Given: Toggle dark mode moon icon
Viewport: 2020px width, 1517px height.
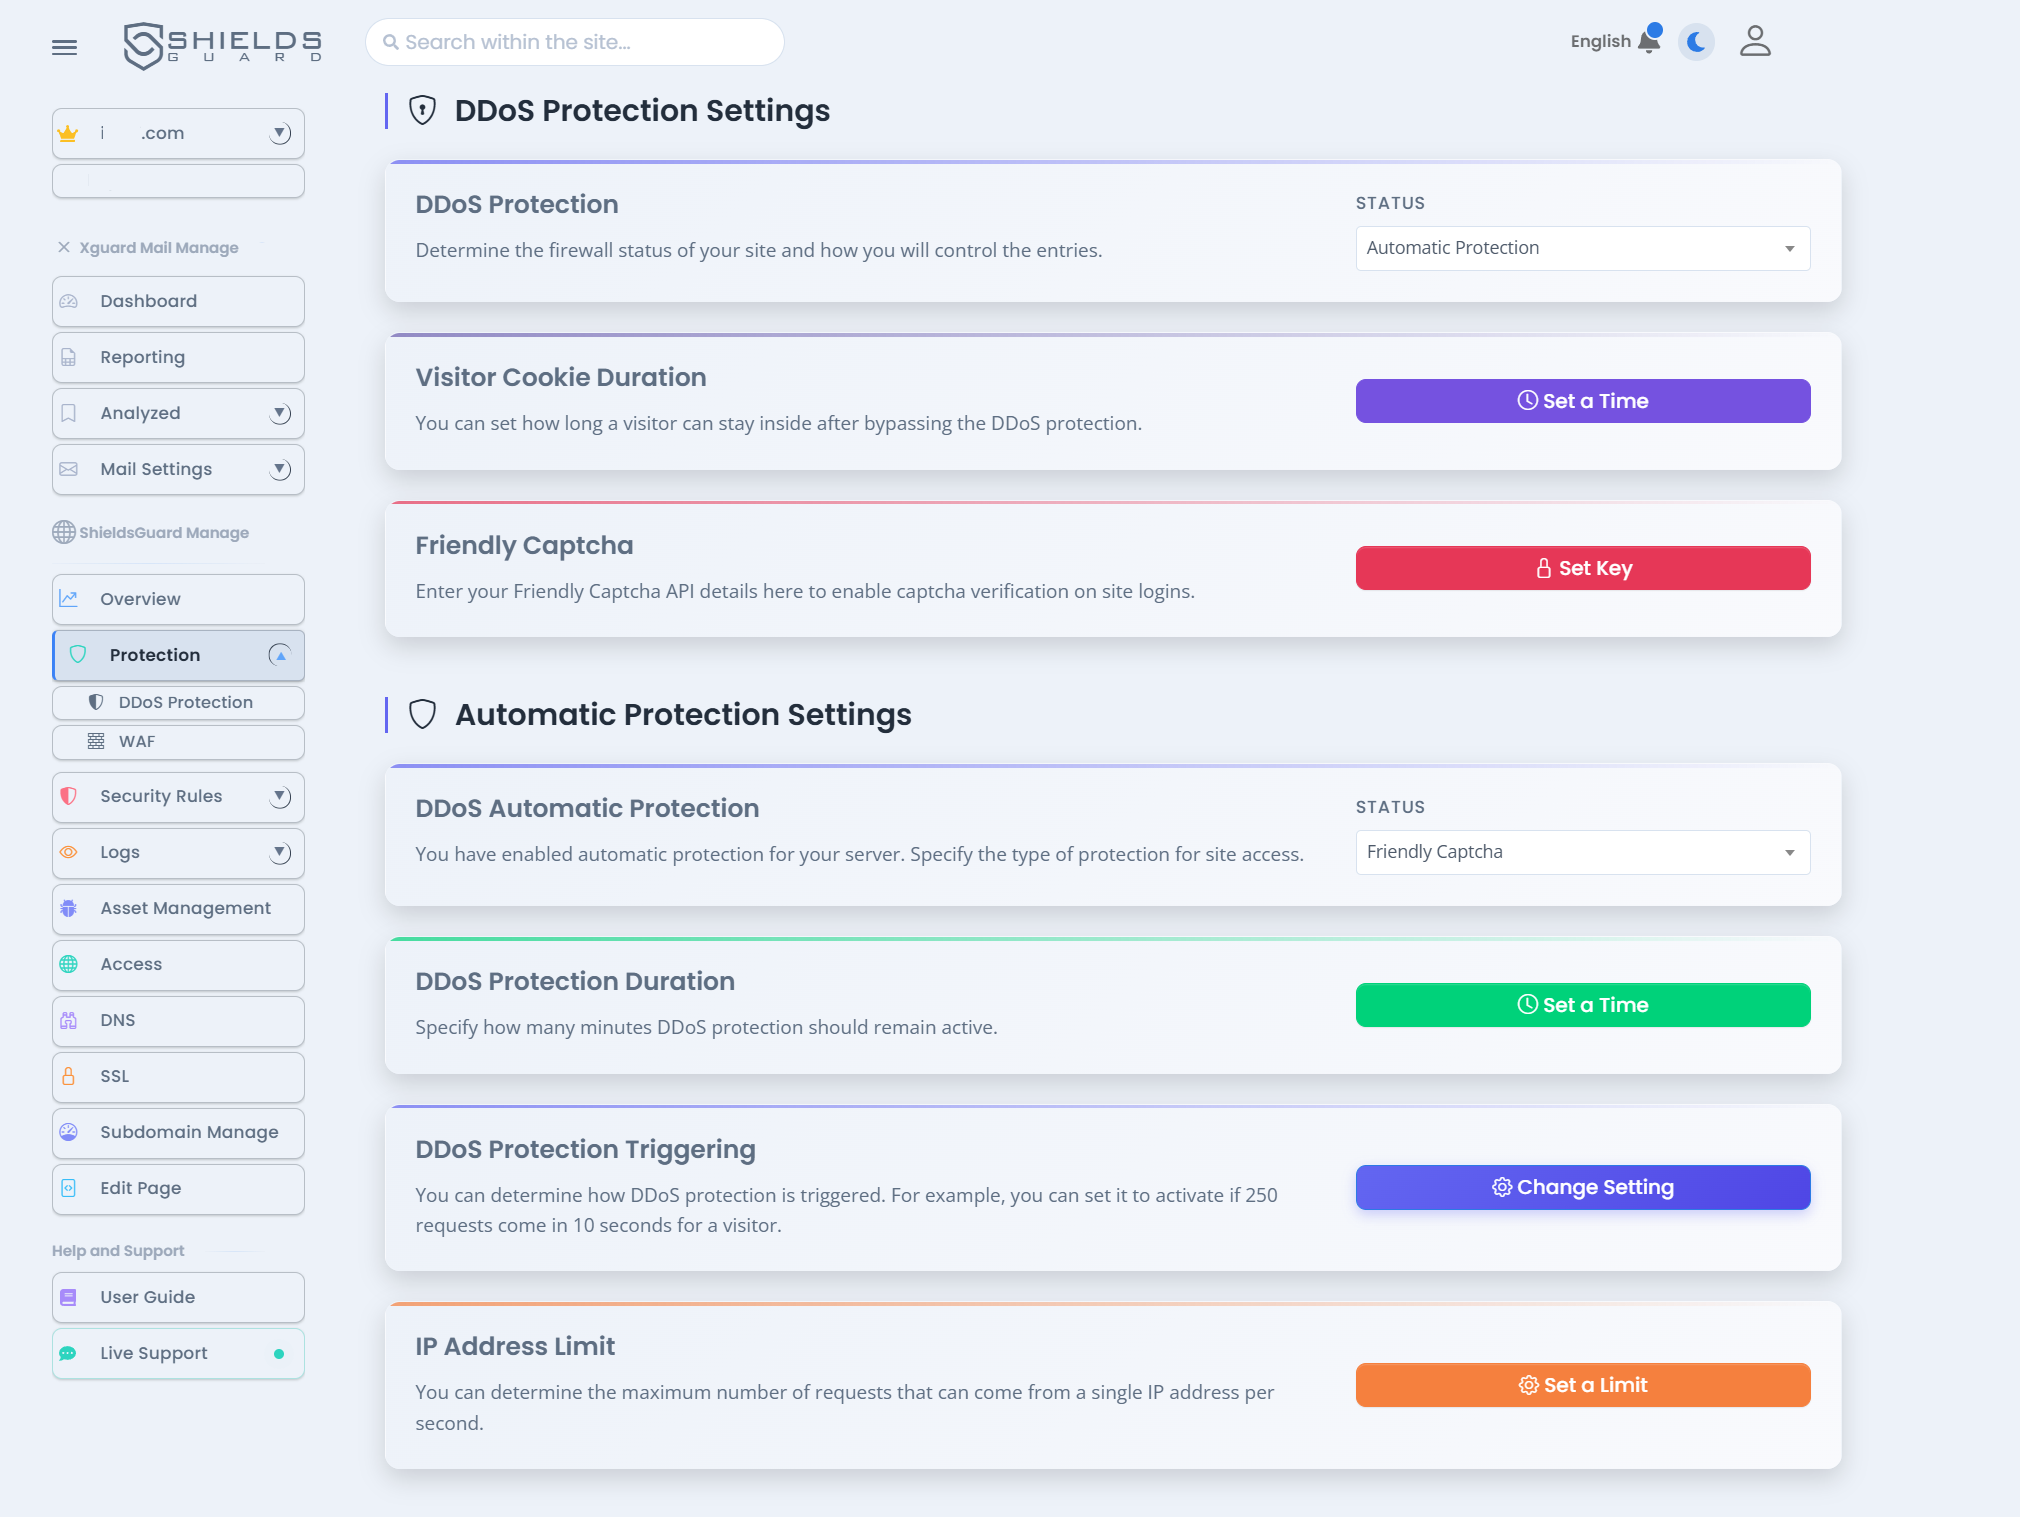Looking at the screenshot, I should point(1696,42).
